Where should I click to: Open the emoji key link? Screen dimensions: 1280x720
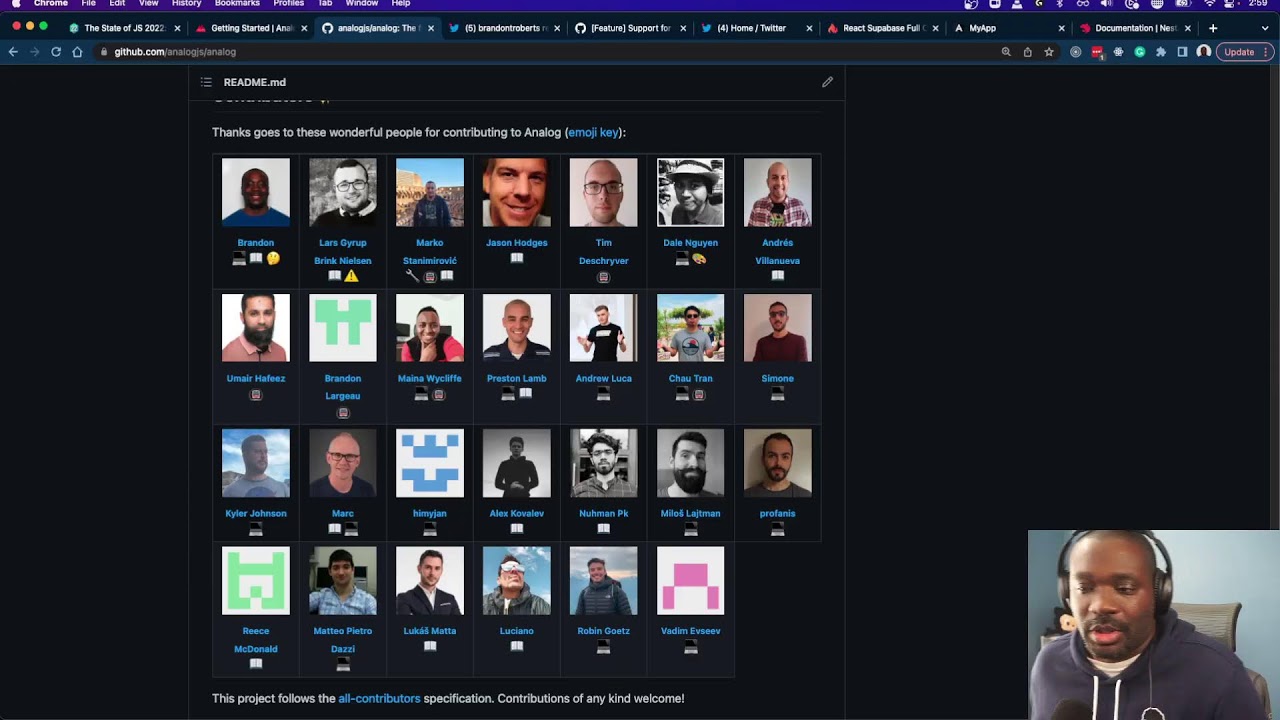(594, 132)
